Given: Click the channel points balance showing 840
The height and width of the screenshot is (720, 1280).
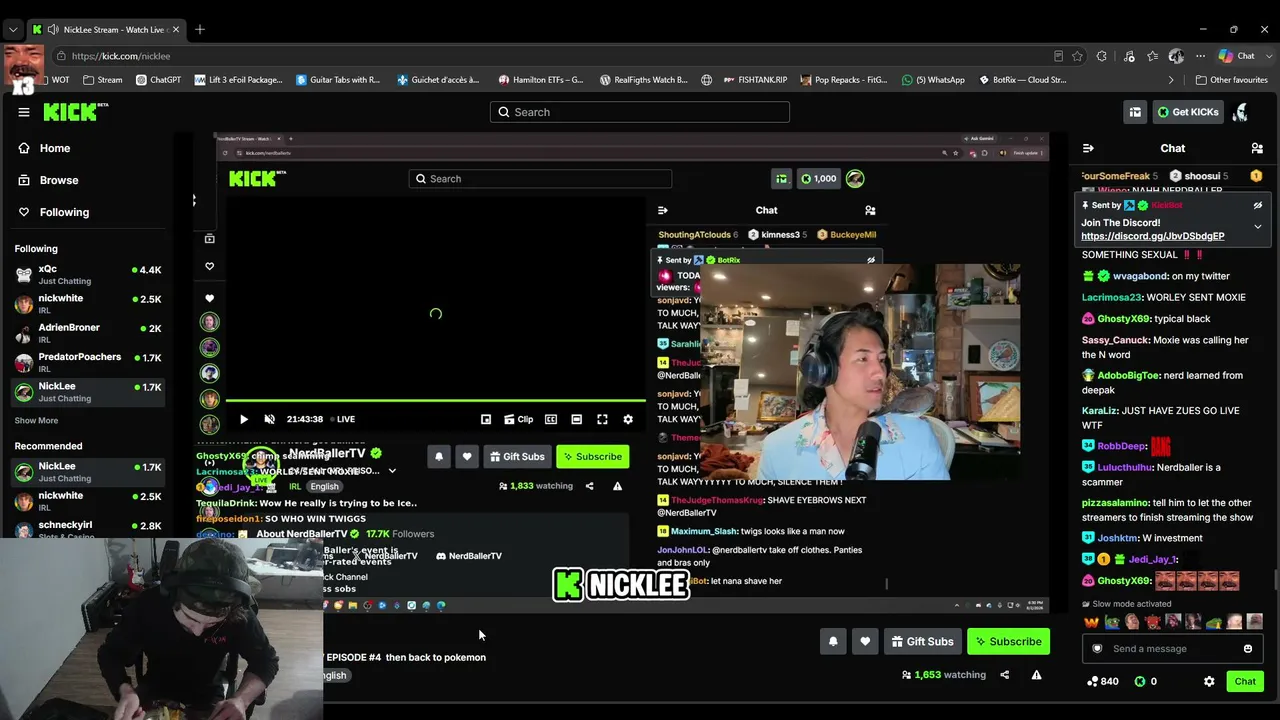Looking at the screenshot, I should coord(1103,681).
